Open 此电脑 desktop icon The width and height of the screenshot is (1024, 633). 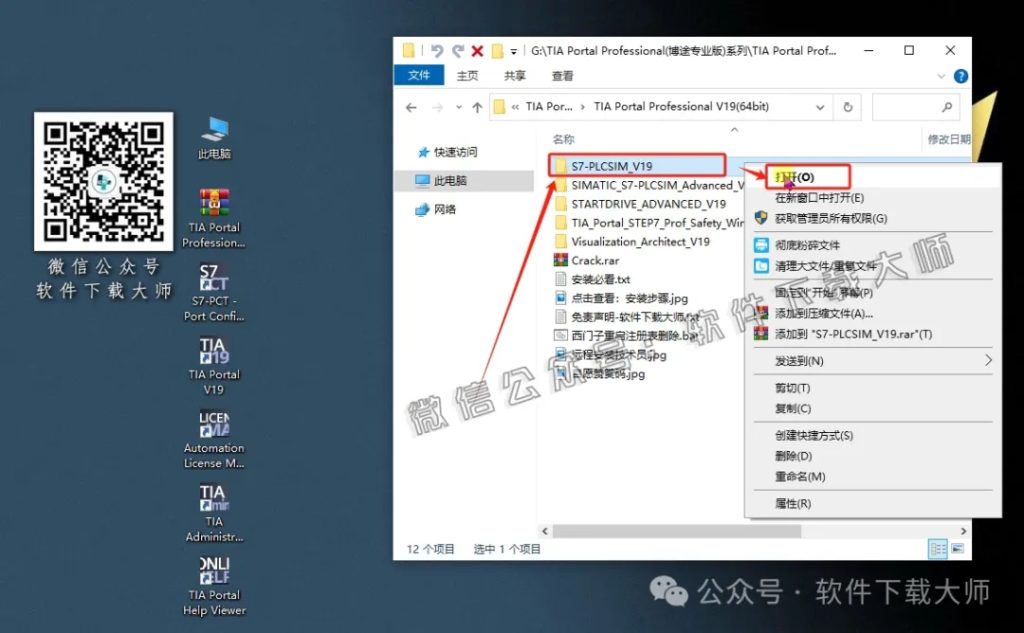(213, 130)
